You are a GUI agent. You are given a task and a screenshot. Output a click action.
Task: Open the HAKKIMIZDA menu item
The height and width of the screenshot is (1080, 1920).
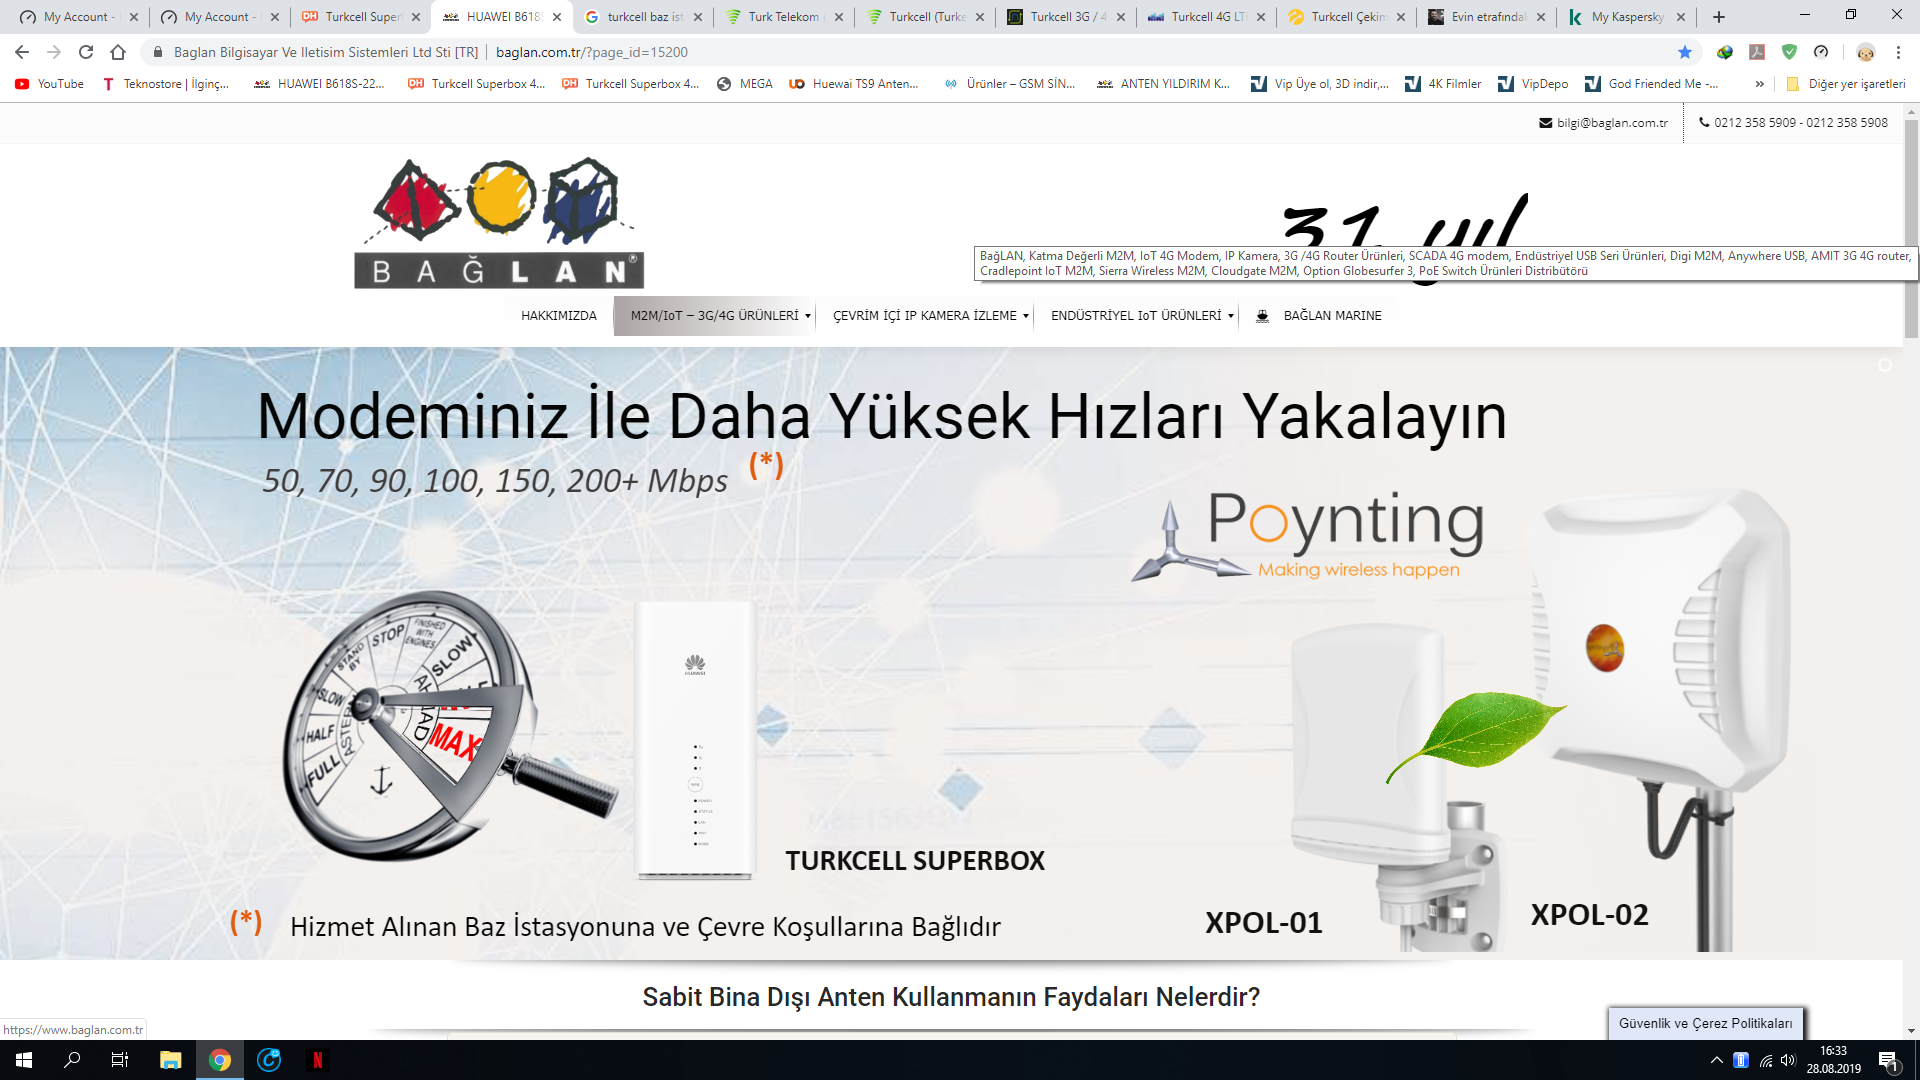[x=558, y=316]
